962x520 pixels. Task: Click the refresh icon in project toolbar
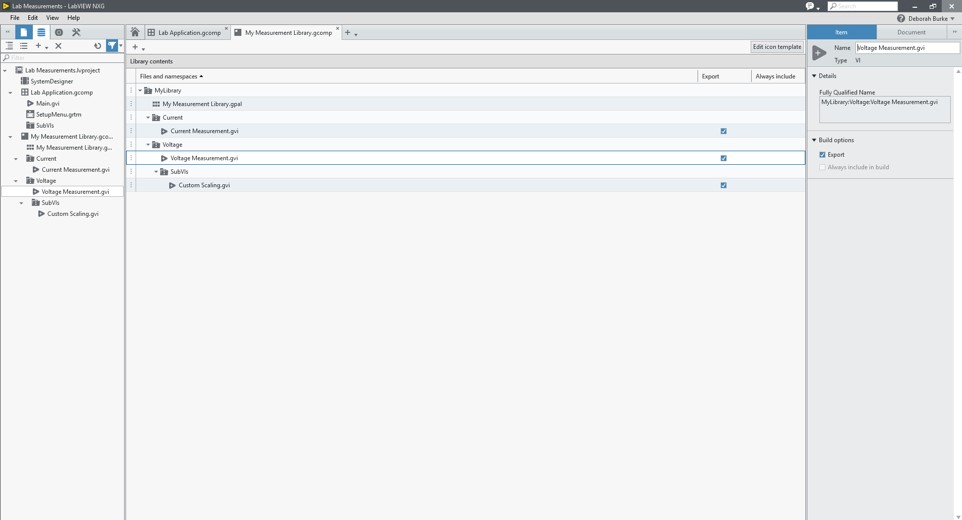pyautogui.click(x=97, y=46)
